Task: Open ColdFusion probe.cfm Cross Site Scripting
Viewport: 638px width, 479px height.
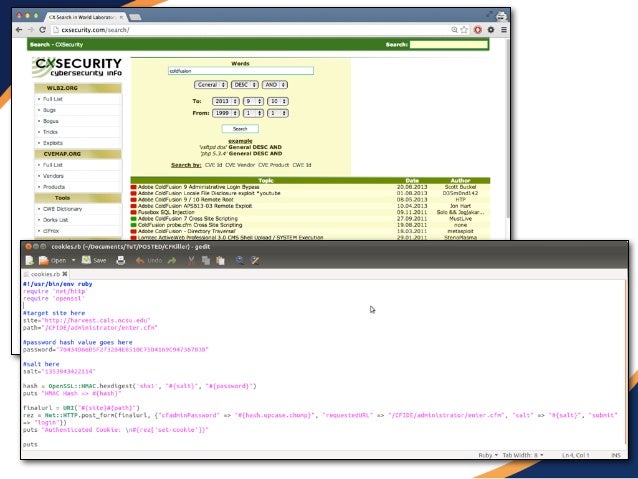Action: pyautogui.click(x=190, y=225)
